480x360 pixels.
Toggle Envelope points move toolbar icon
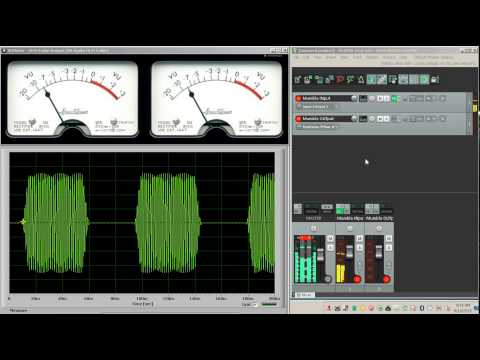403,79
